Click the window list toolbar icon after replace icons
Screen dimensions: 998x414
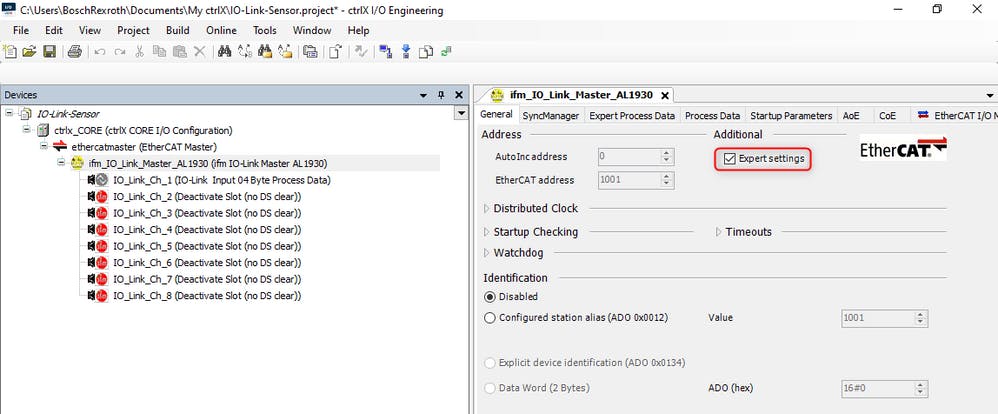[x=310, y=52]
